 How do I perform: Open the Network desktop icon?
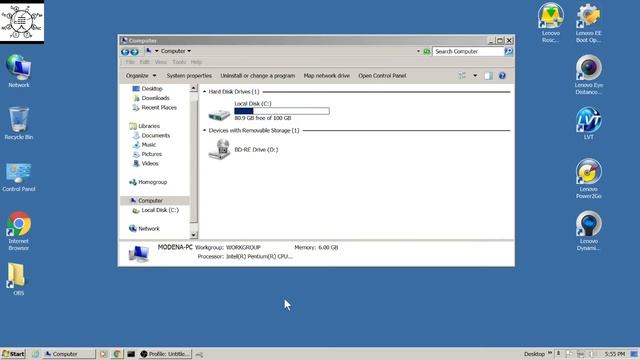18,71
